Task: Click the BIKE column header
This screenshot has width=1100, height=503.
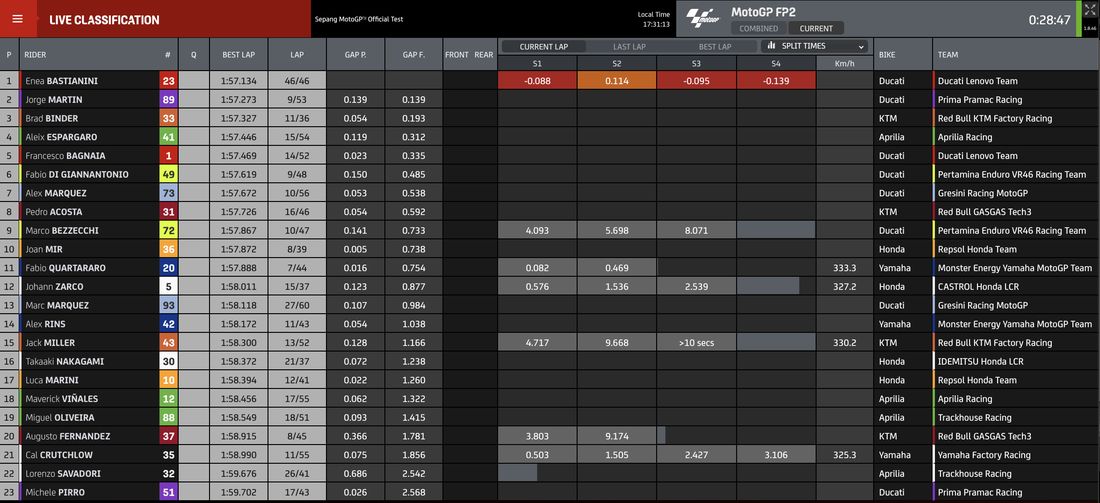Action: tap(887, 55)
